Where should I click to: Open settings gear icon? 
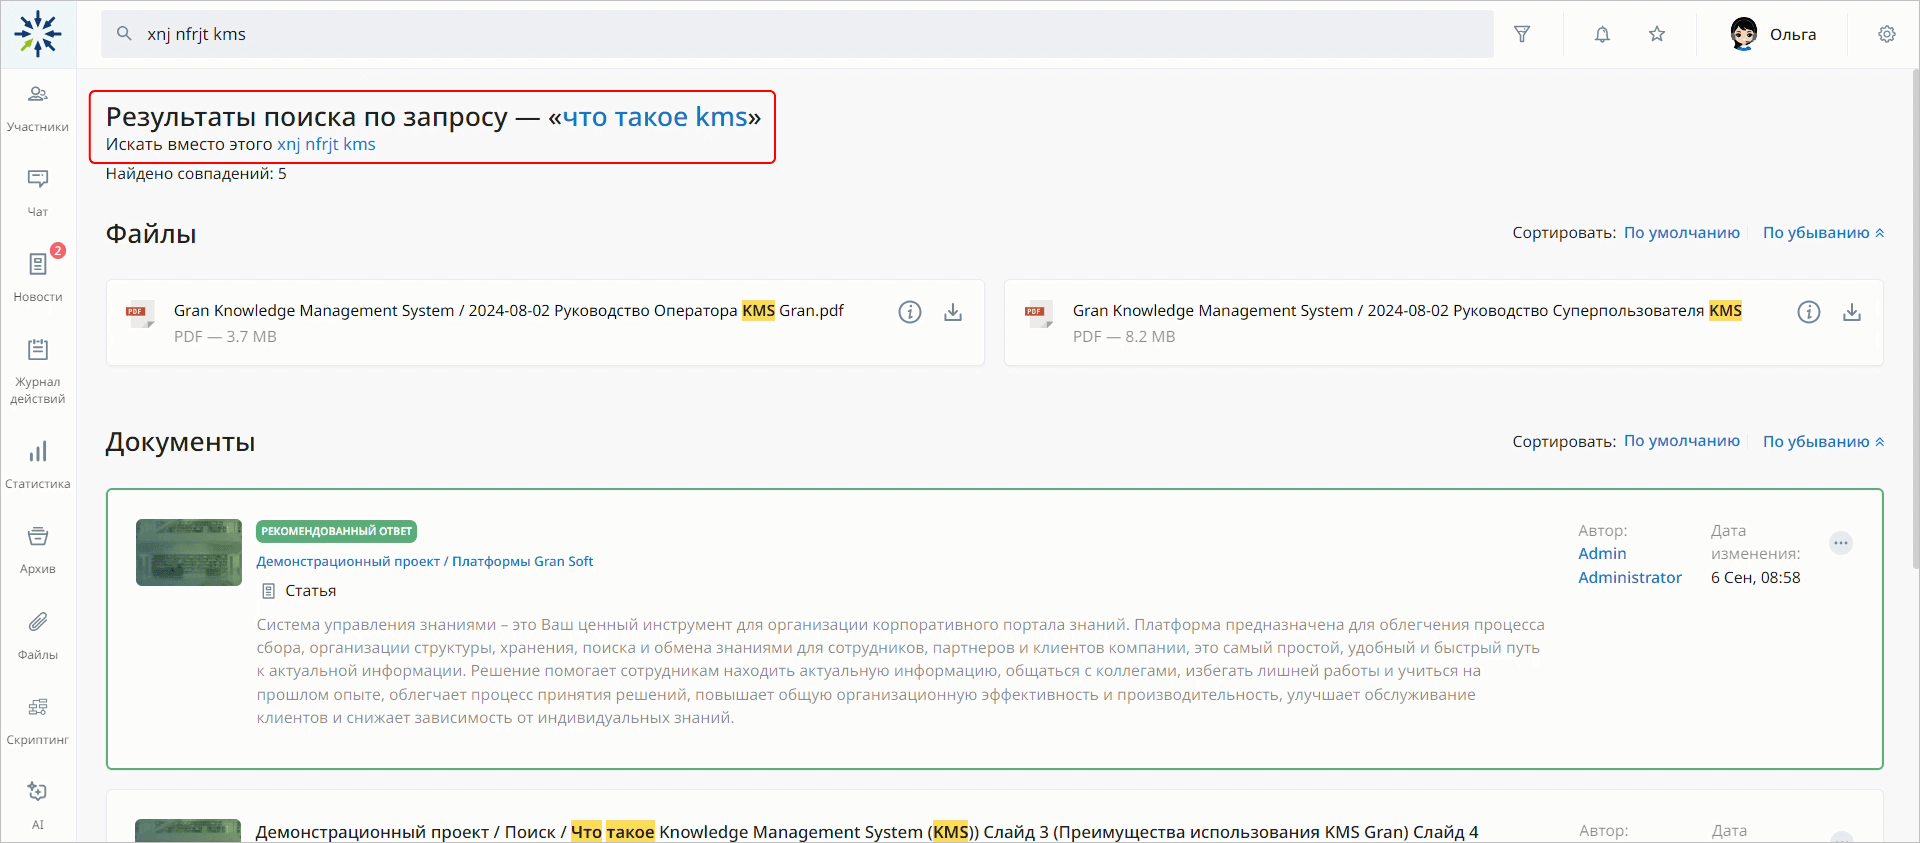1887,34
